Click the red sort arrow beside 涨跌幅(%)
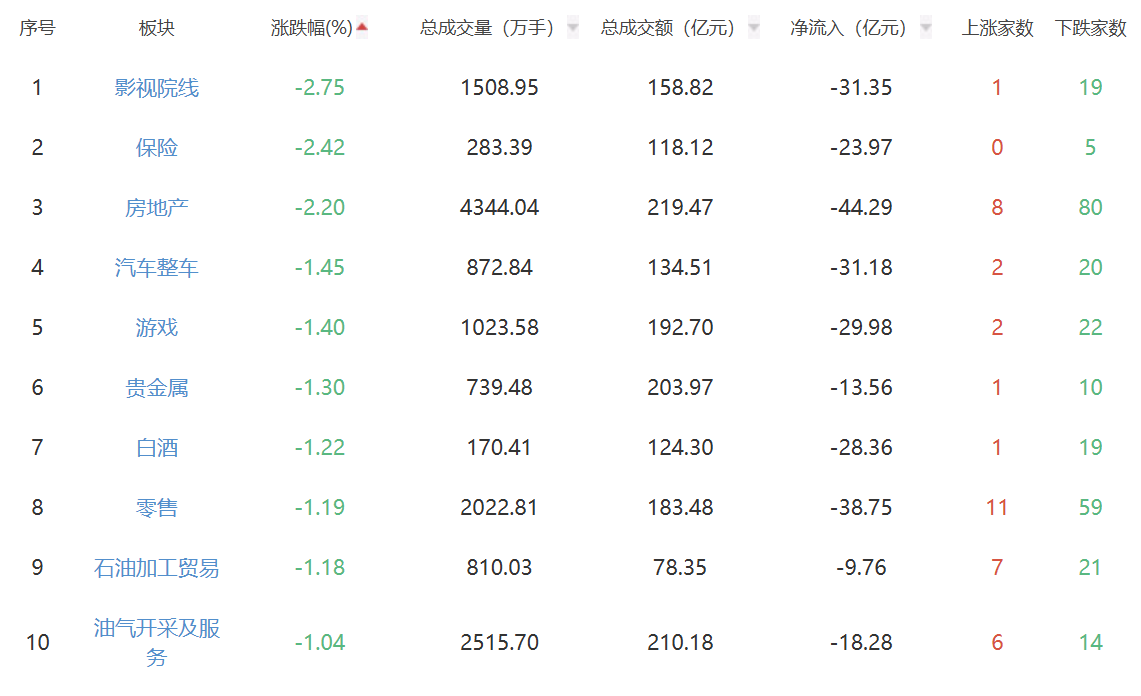The height and width of the screenshot is (696, 1141). pyautogui.click(x=362, y=28)
